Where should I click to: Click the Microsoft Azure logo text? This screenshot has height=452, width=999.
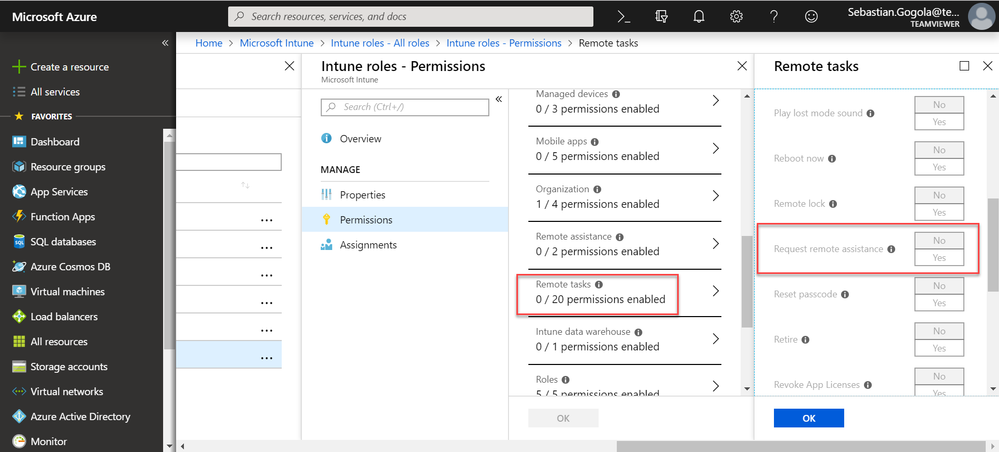pyautogui.click(x=55, y=17)
